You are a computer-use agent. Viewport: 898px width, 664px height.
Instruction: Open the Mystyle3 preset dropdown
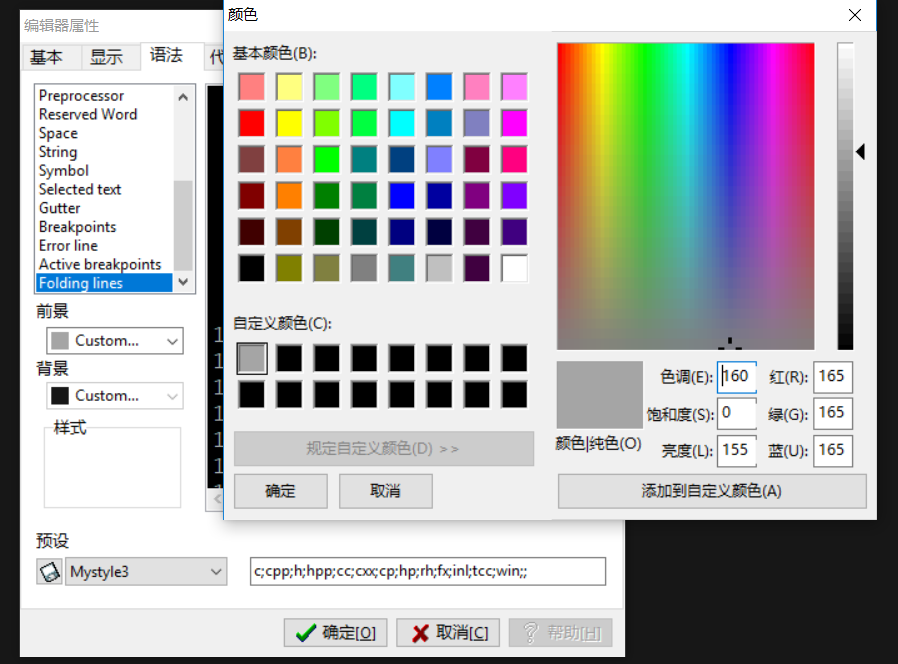pos(145,571)
